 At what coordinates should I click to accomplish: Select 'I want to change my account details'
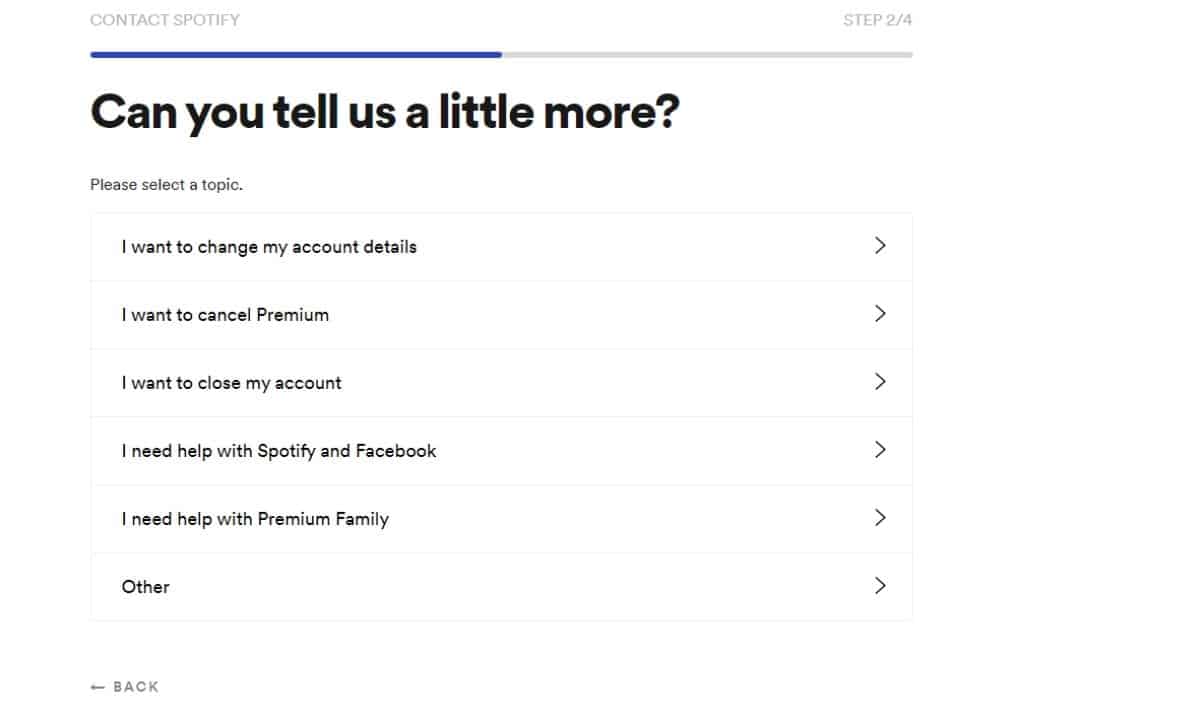pos(269,247)
